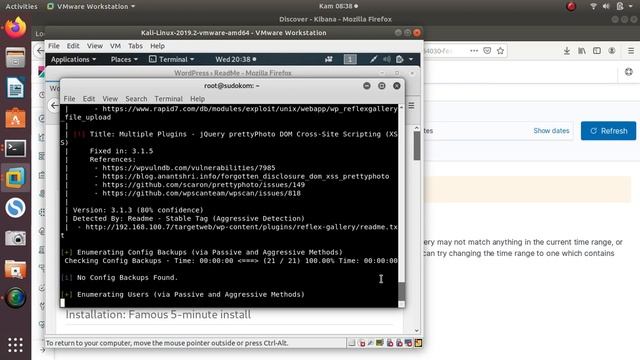
Task: Open Kali system menu arrow
Action: tap(411, 60)
